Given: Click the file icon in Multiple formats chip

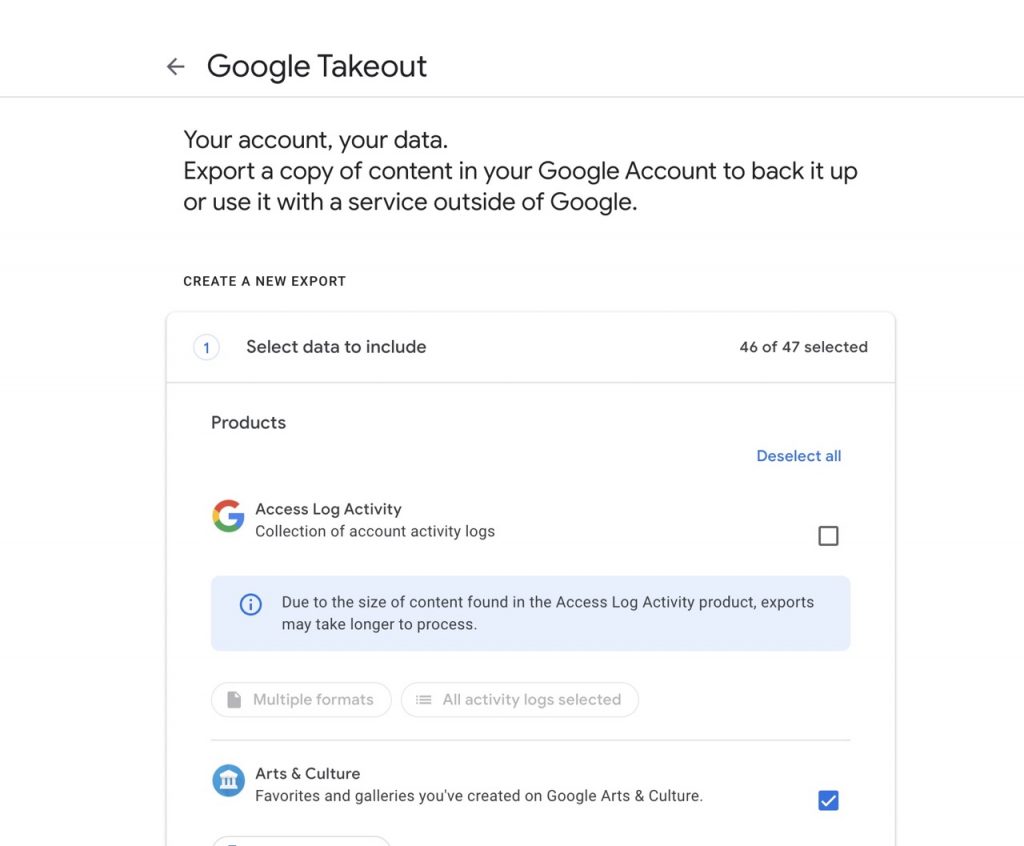Looking at the screenshot, I should [x=234, y=700].
